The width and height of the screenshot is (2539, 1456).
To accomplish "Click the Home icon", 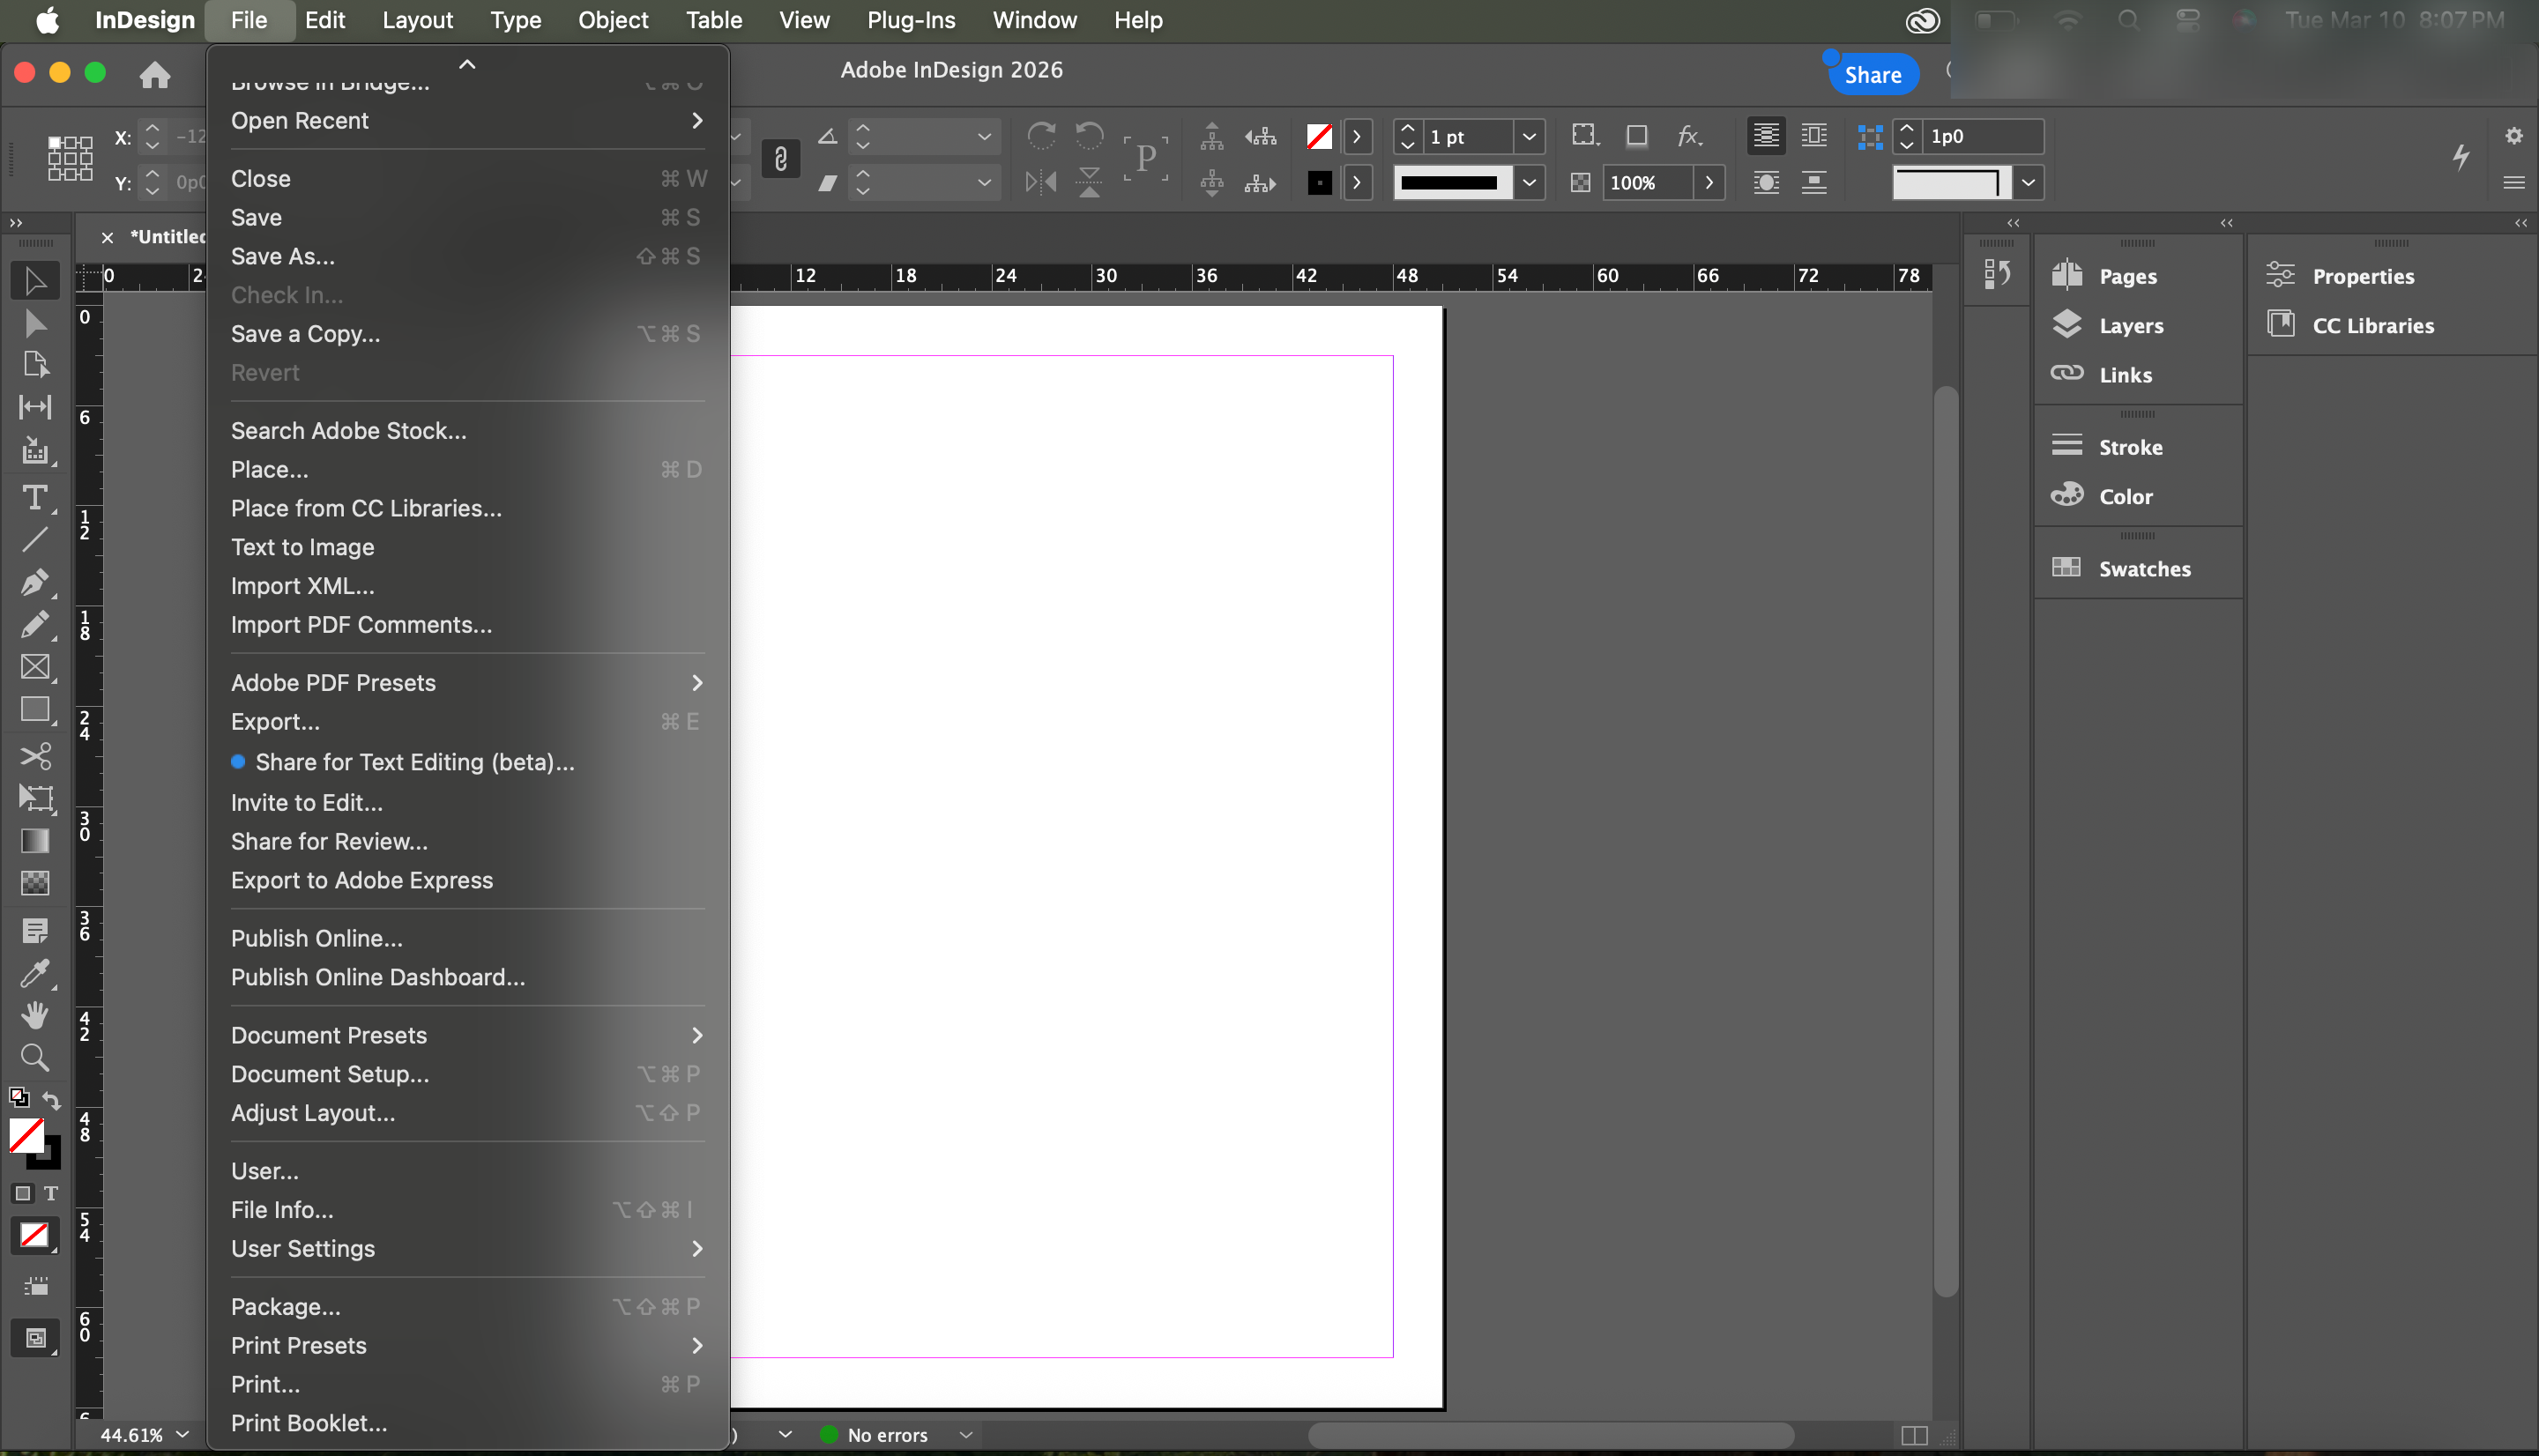I will coord(154,75).
